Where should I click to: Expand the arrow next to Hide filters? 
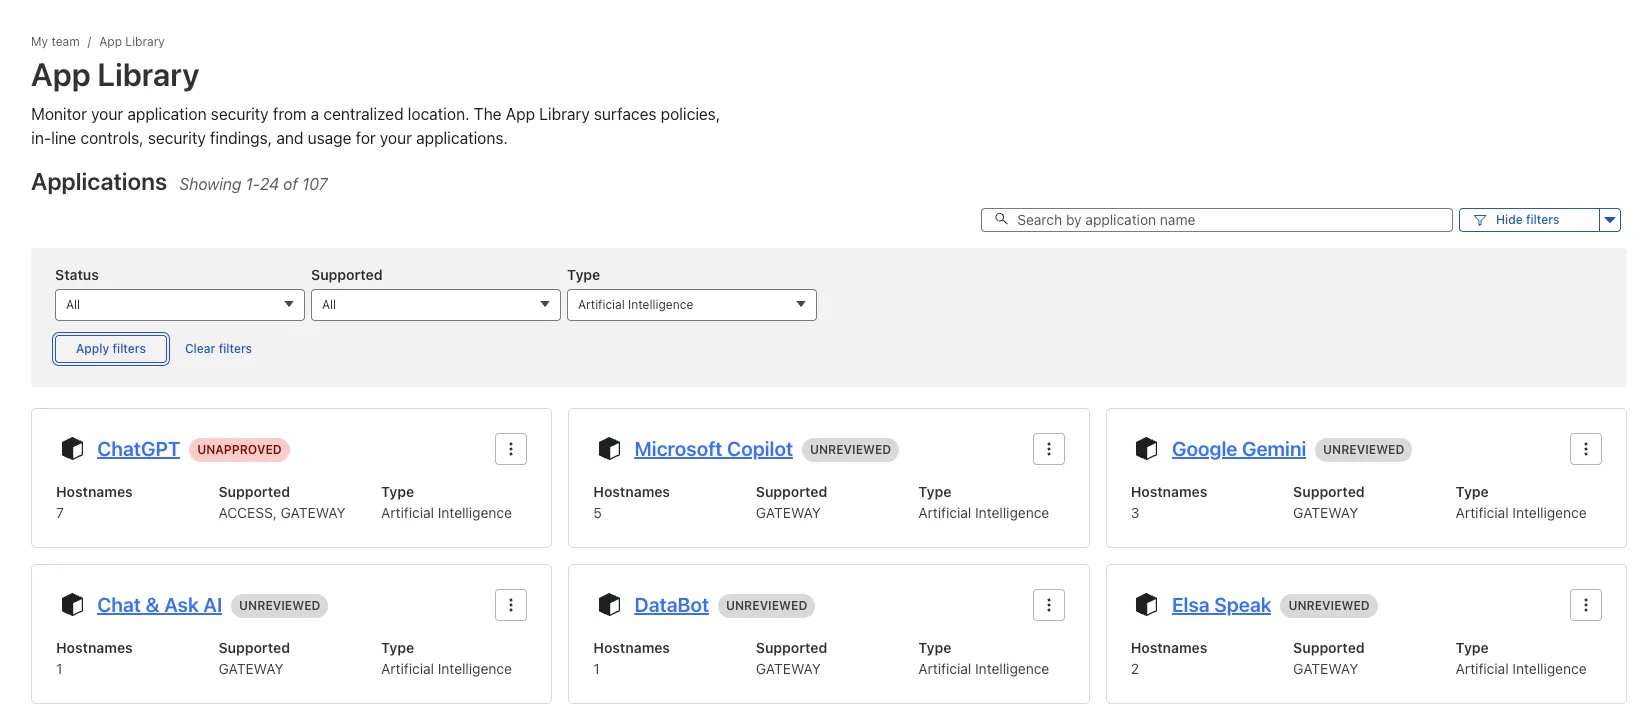point(1609,220)
